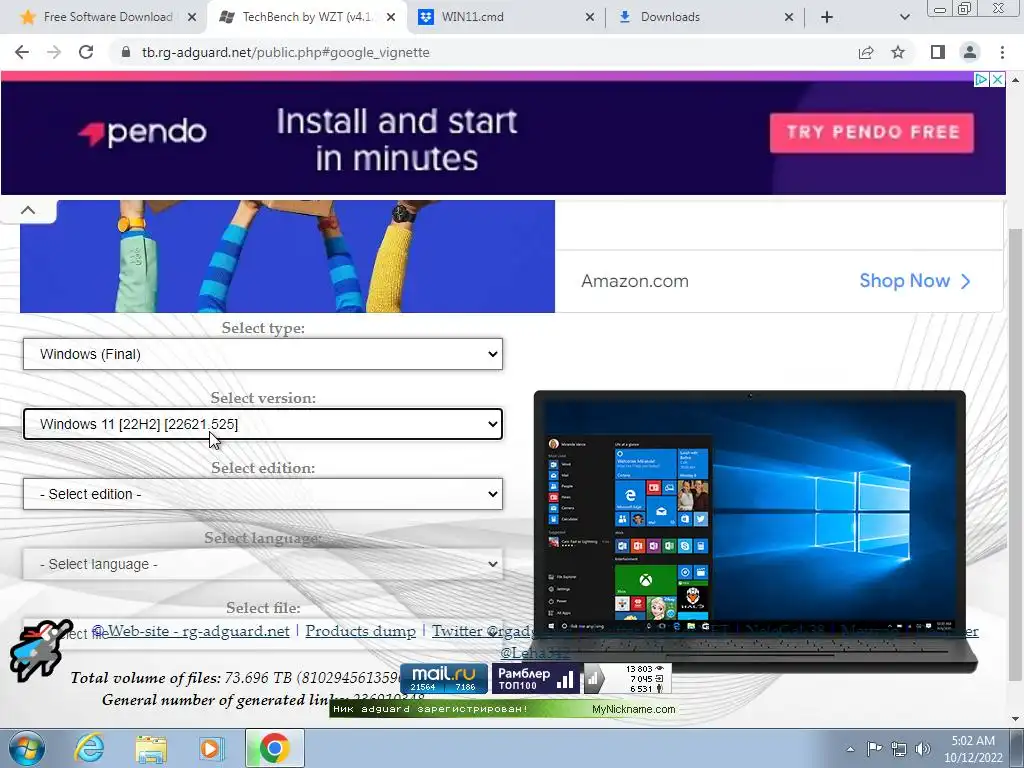
Task: Close the Pendo ad banner
Action: (998, 80)
